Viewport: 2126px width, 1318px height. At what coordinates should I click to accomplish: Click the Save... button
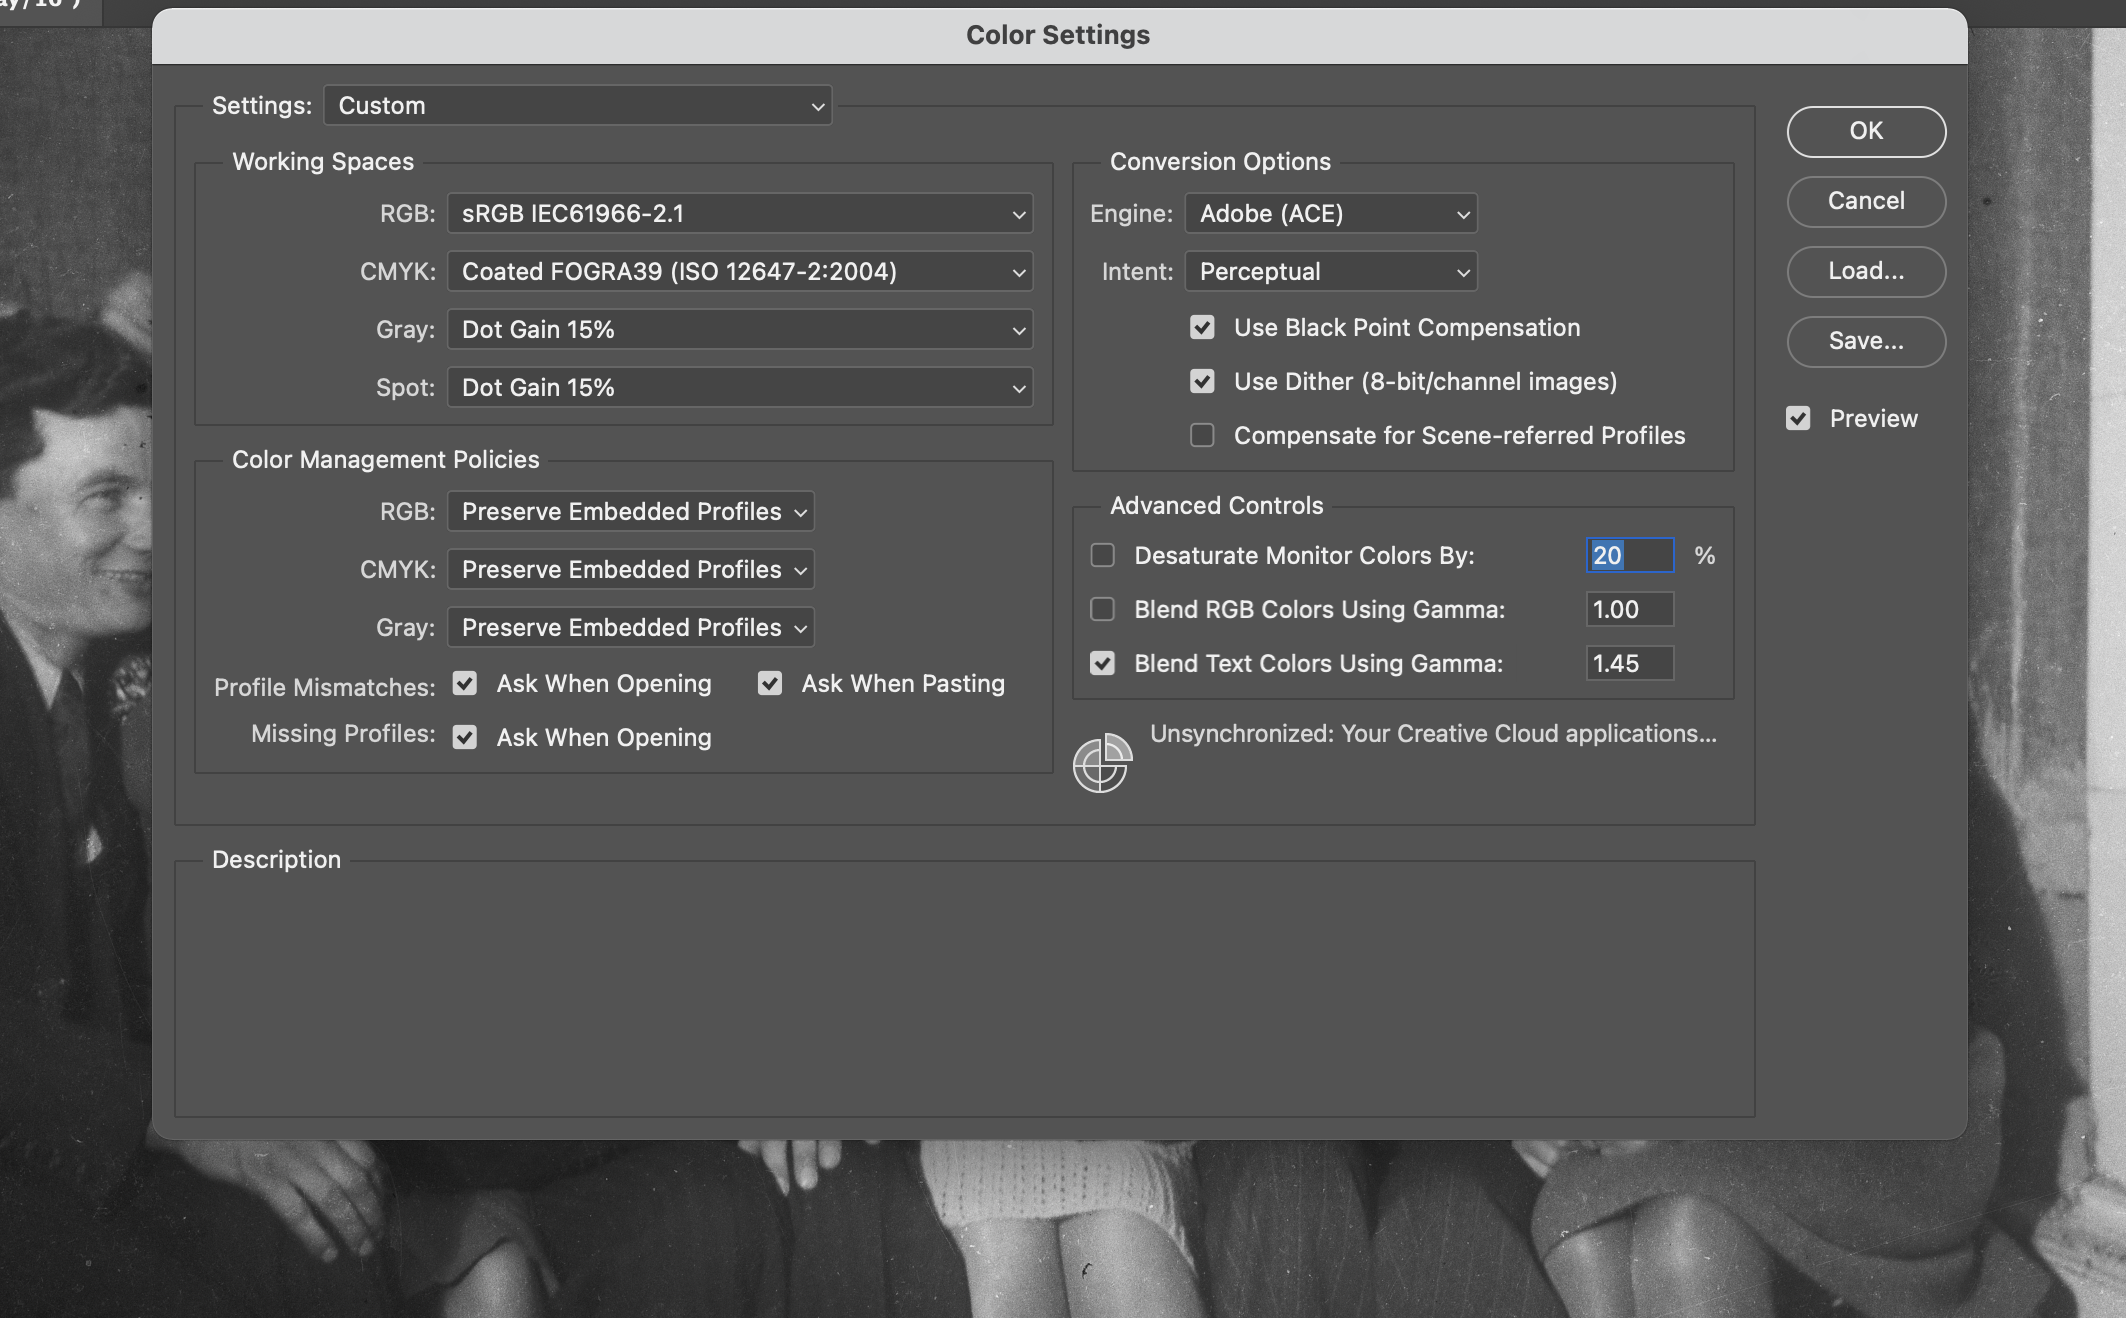click(x=1866, y=342)
